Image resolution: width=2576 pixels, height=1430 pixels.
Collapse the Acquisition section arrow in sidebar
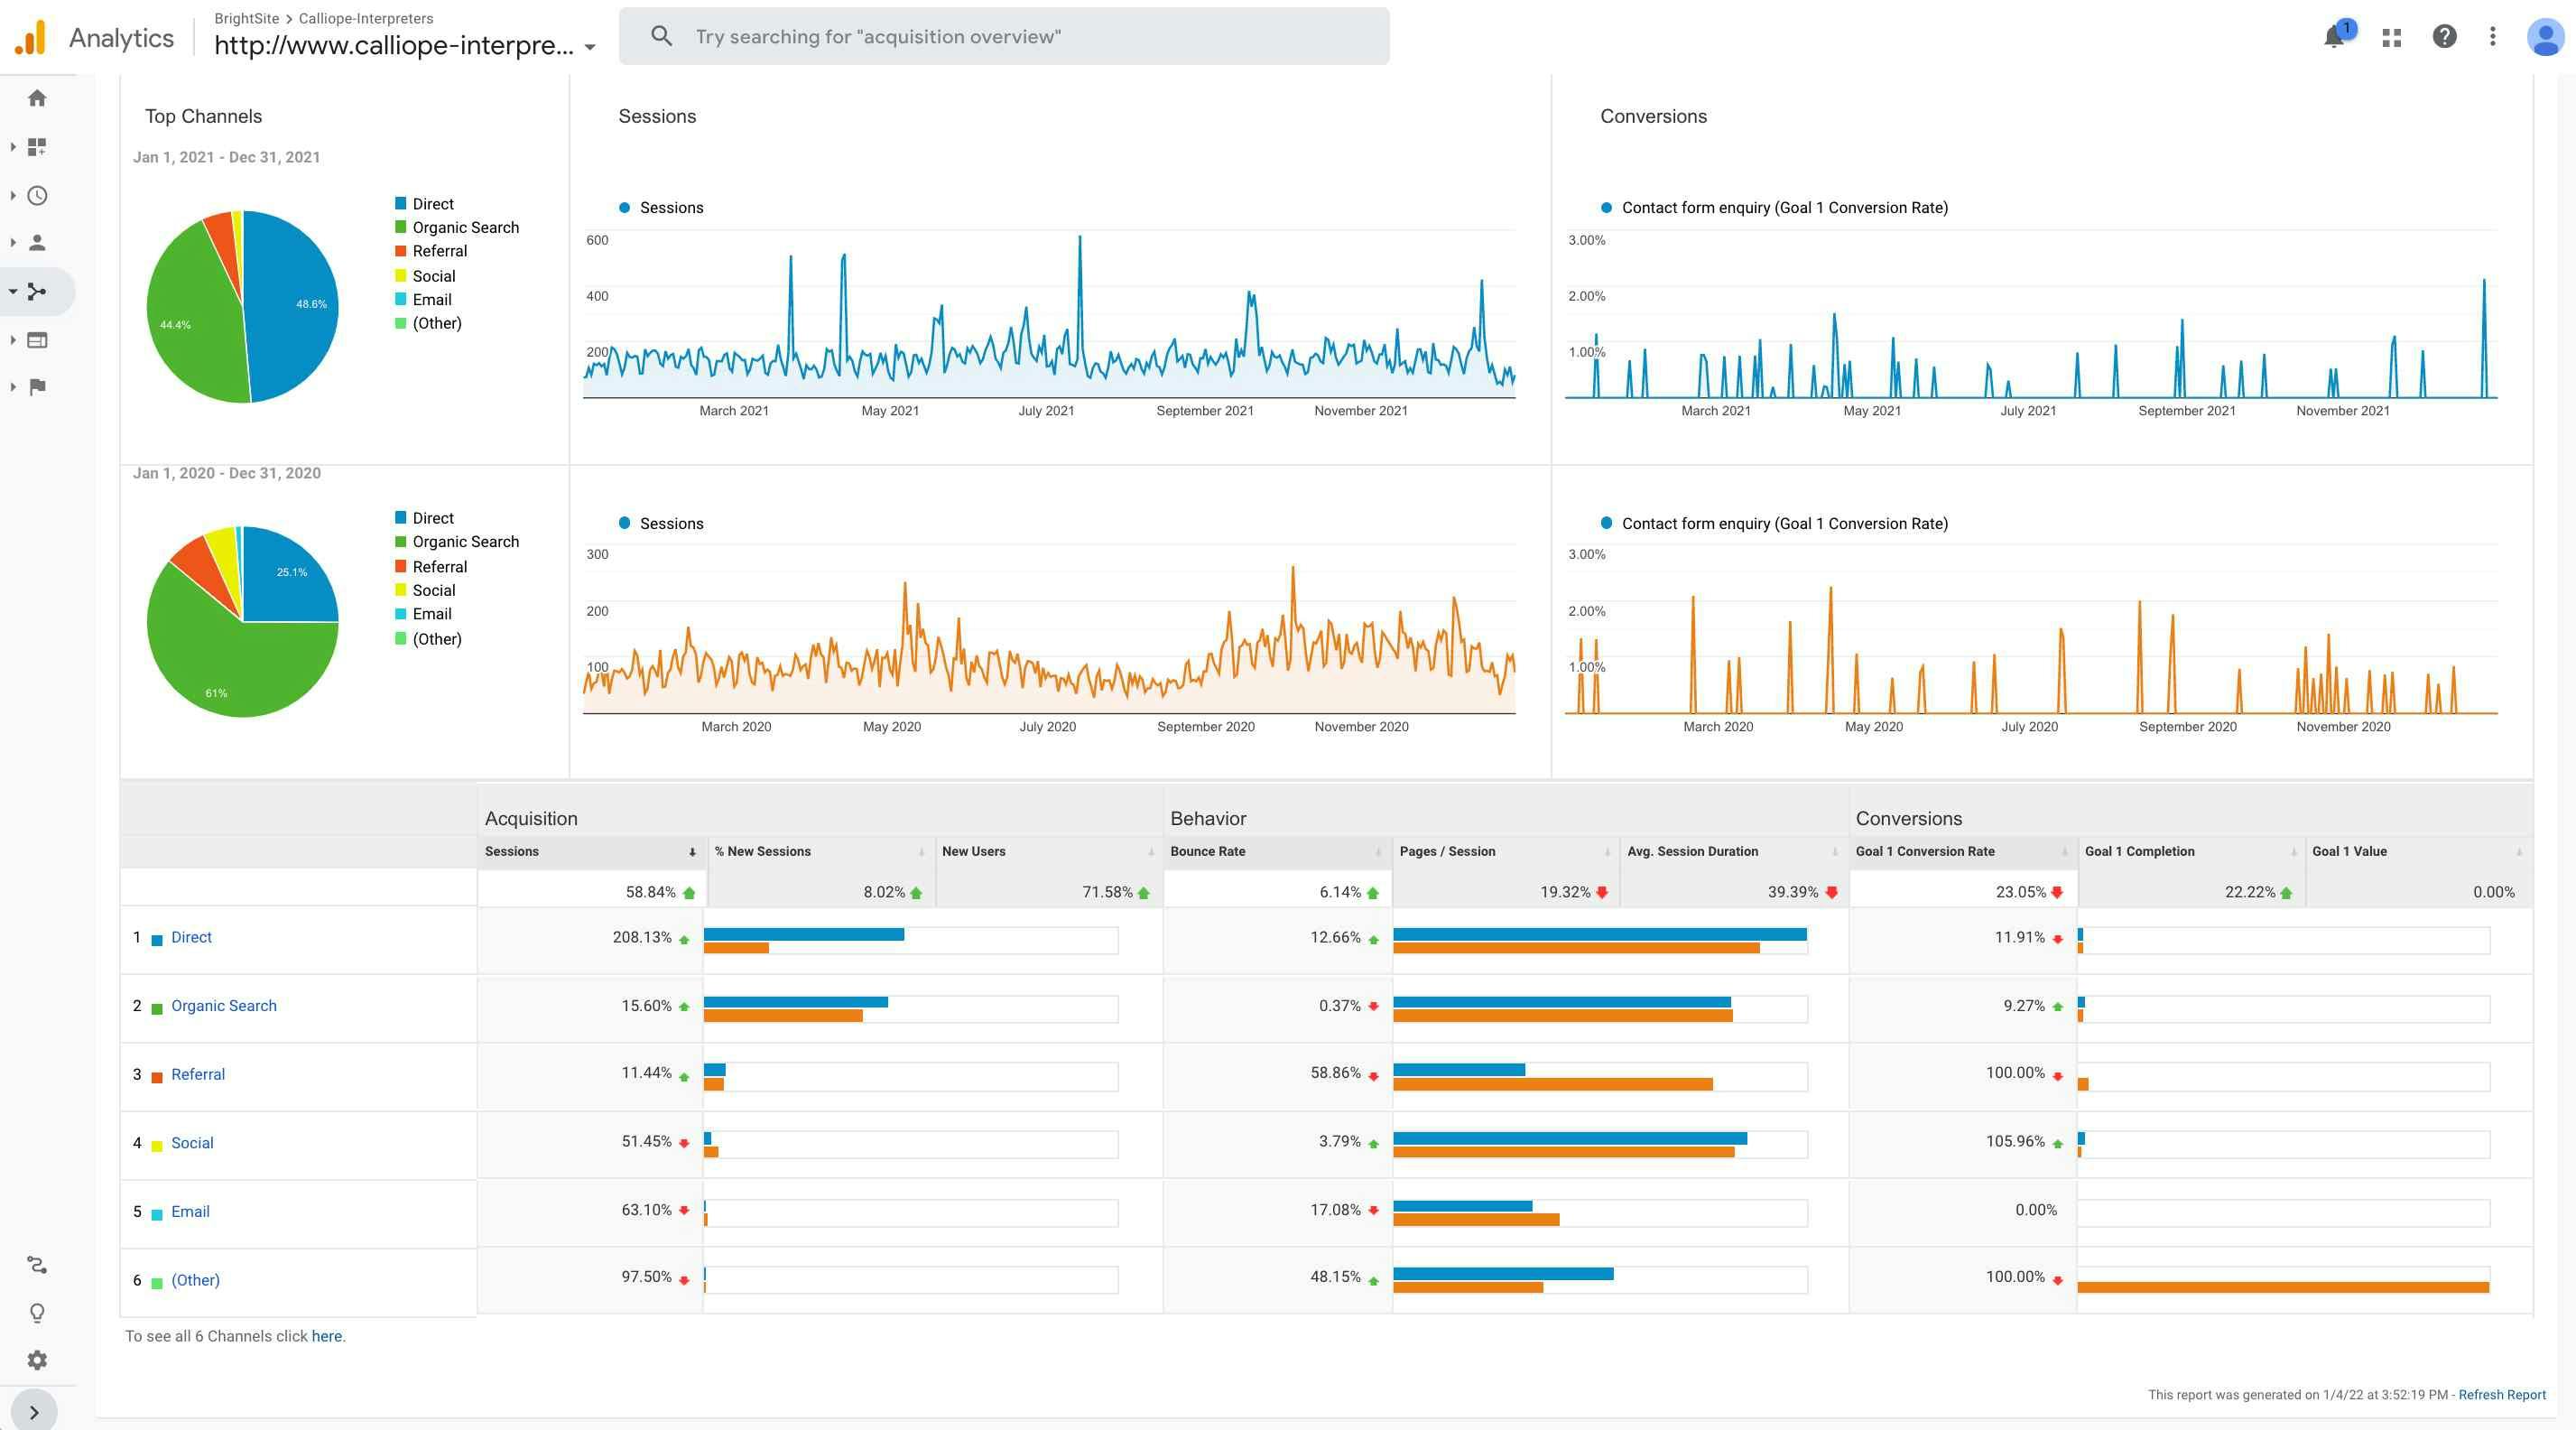pyautogui.click(x=13, y=292)
